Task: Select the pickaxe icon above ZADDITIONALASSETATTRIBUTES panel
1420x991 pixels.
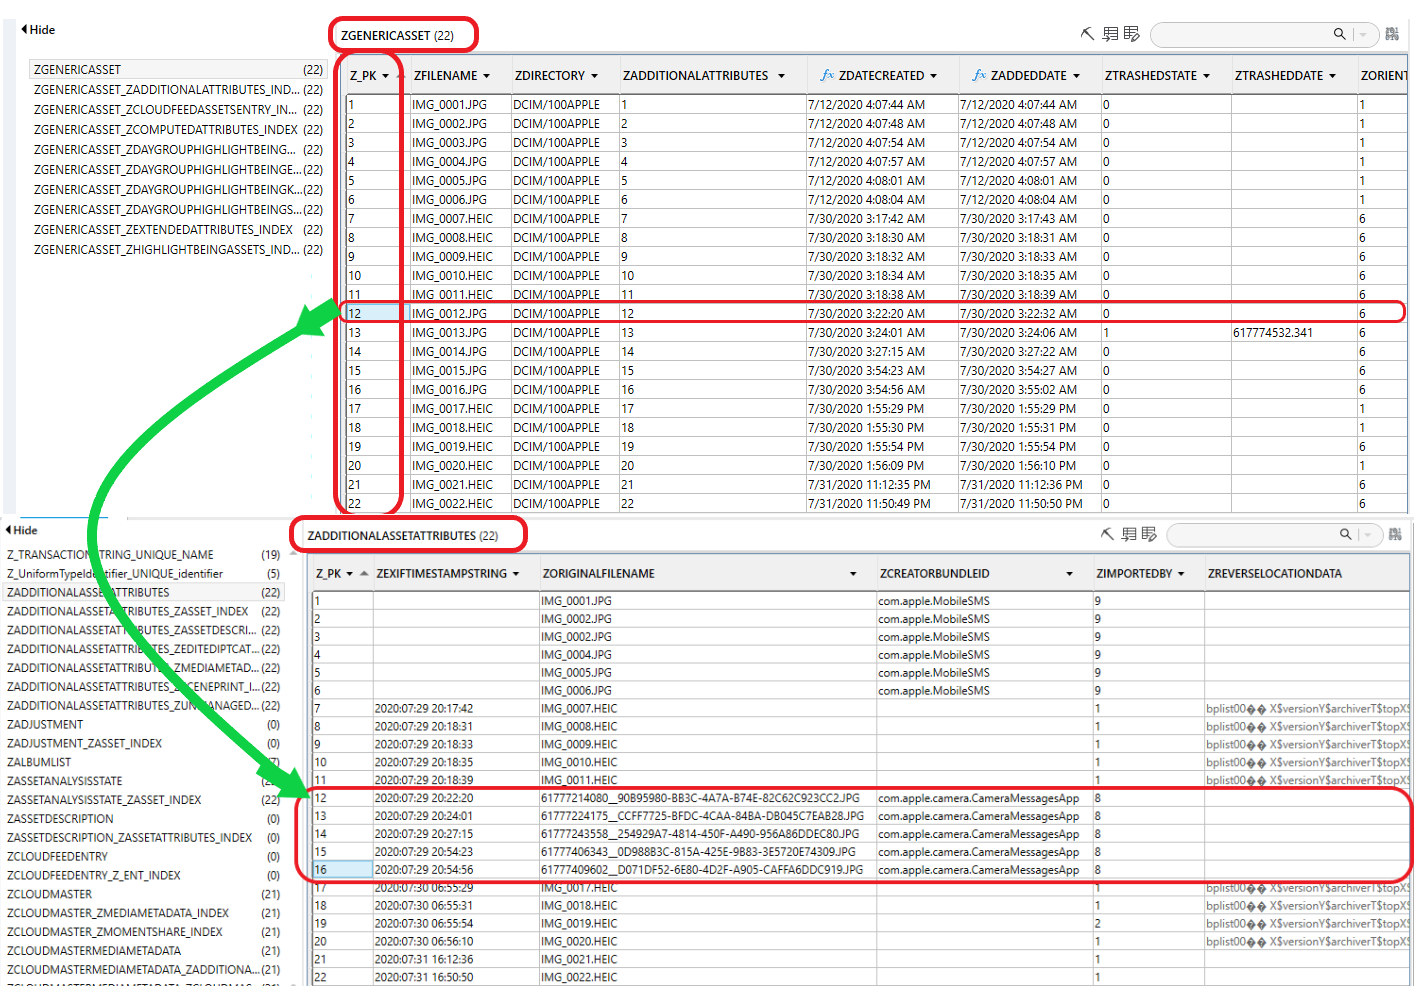Action: point(1106,534)
